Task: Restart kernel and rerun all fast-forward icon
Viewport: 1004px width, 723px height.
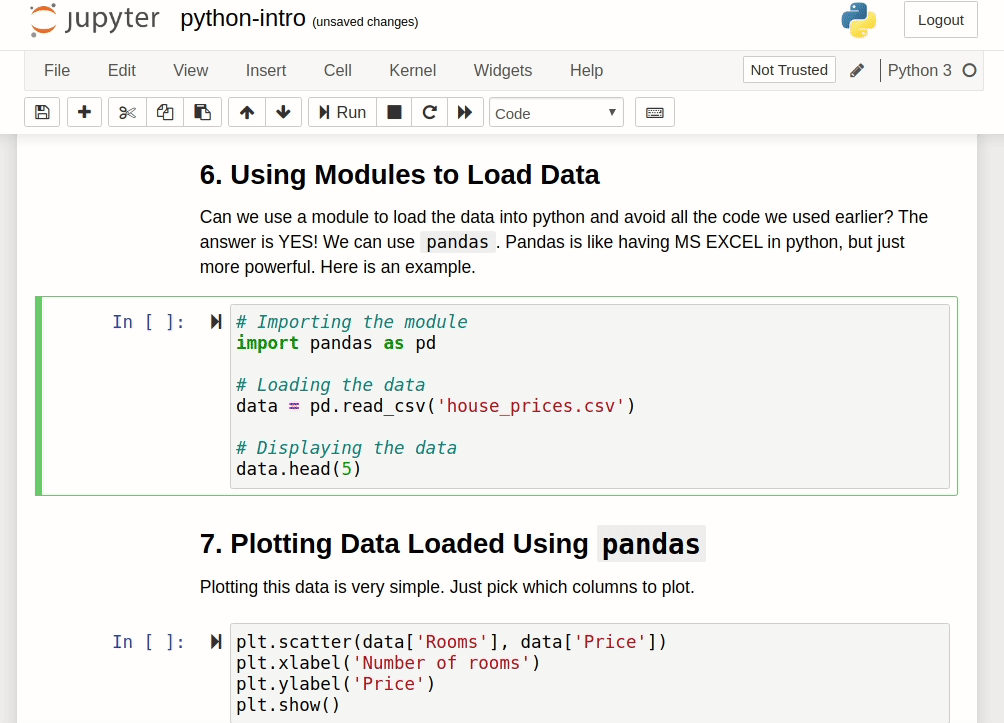Action: [x=466, y=113]
